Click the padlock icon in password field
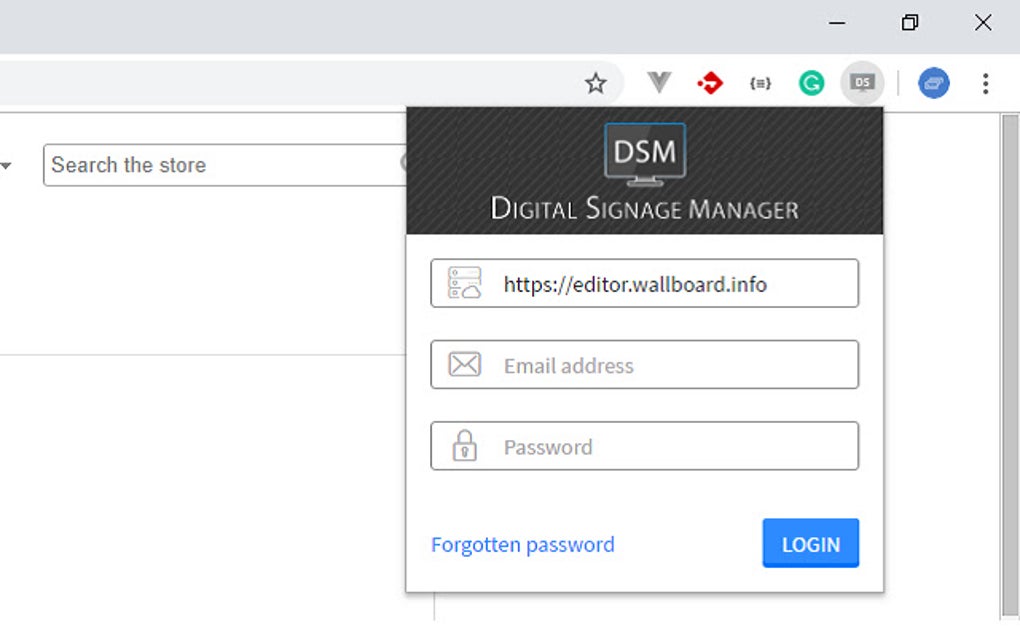 click(x=466, y=446)
